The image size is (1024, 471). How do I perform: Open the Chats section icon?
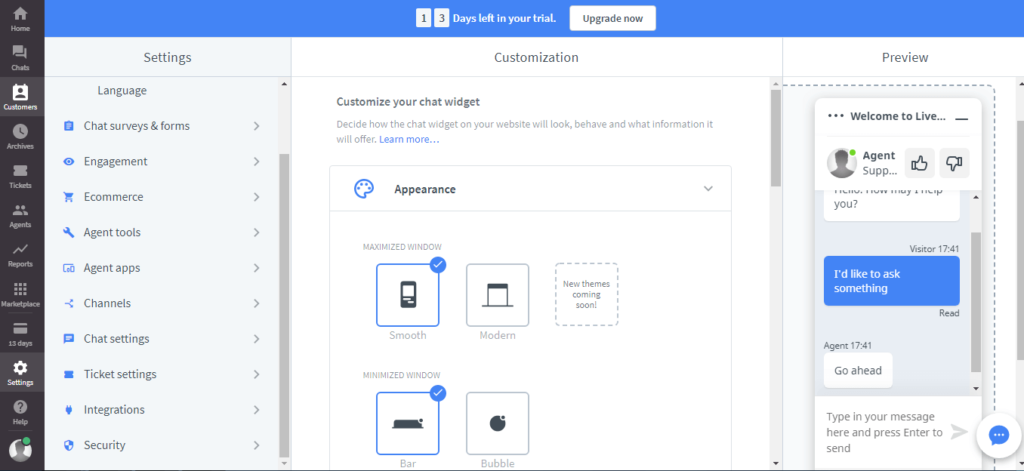pos(20,52)
